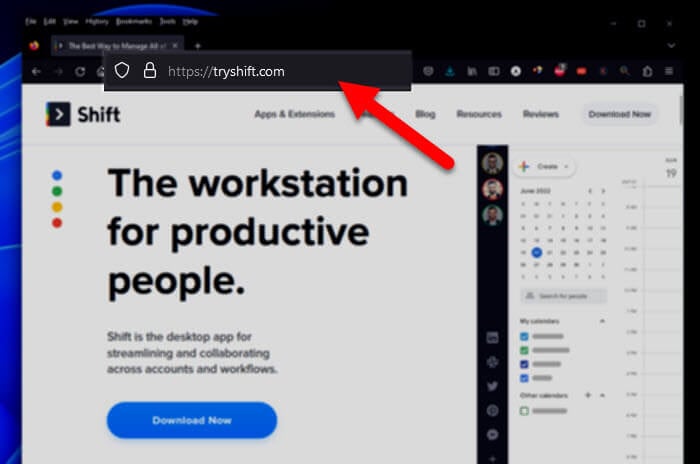The height and width of the screenshot is (464, 700).
Task: Click the large blue Download Now button
Action: click(x=192, y=420)
